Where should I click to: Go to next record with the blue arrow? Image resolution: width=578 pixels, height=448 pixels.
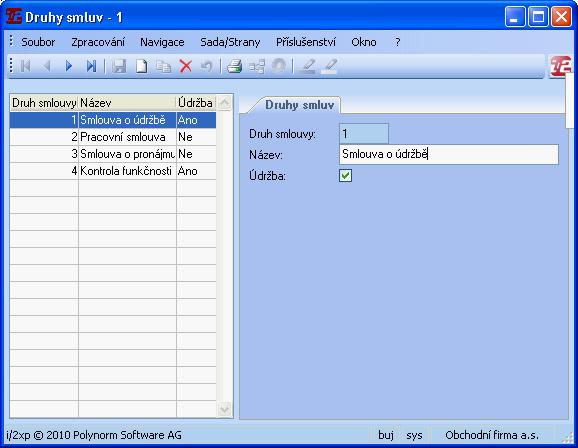69,66
